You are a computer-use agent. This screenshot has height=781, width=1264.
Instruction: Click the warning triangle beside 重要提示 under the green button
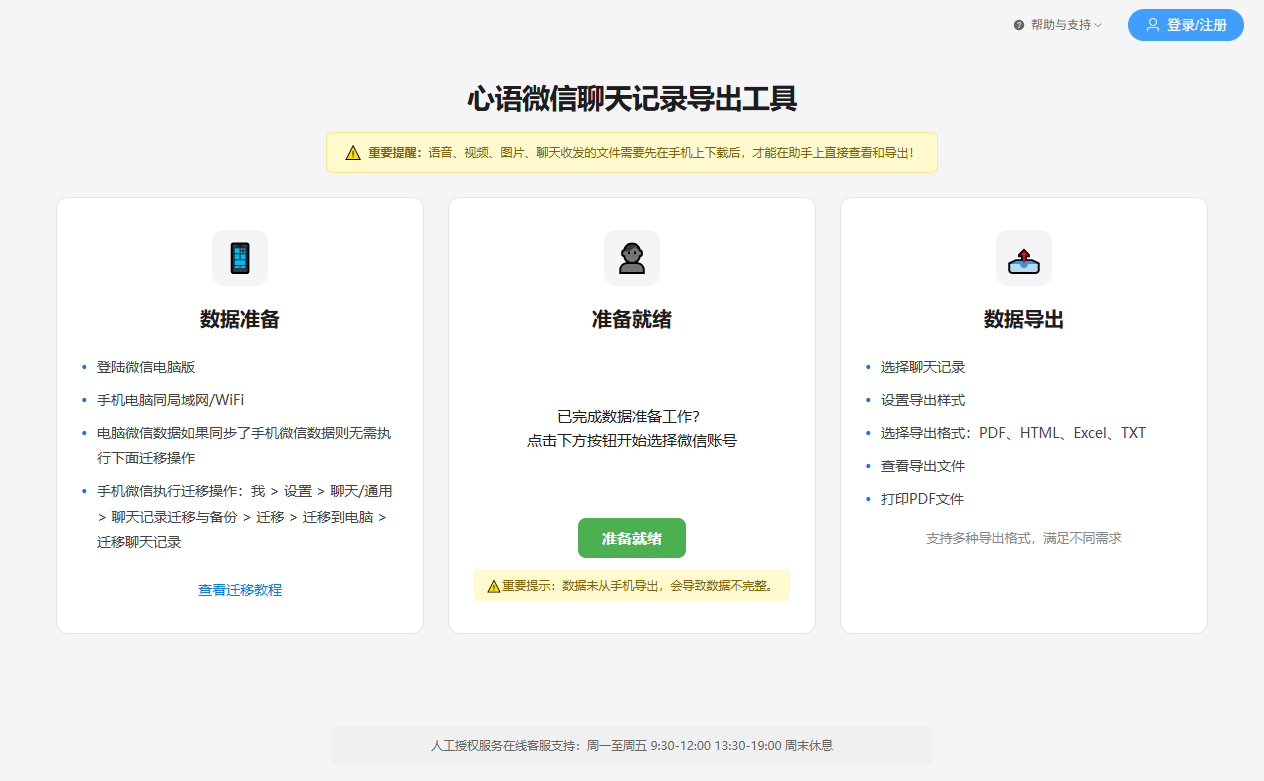click(494, 586)
